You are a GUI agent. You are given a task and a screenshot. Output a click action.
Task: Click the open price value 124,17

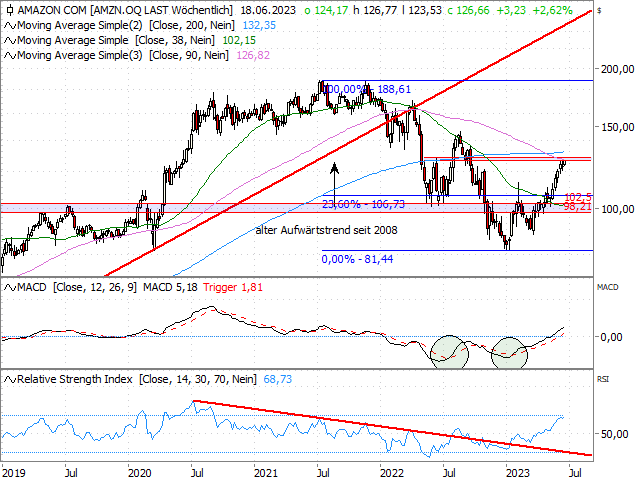pos(331,10)
